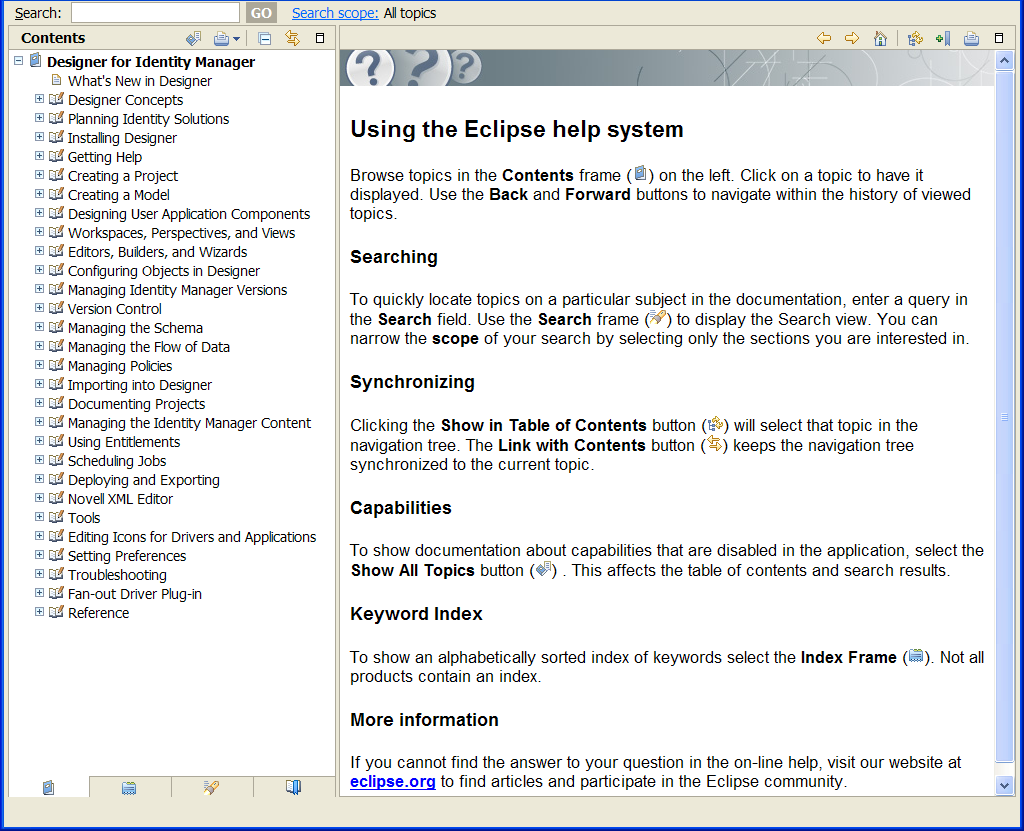Collapse all topics in Contents toolbar

pyautogui.click(x=264, y=39)
